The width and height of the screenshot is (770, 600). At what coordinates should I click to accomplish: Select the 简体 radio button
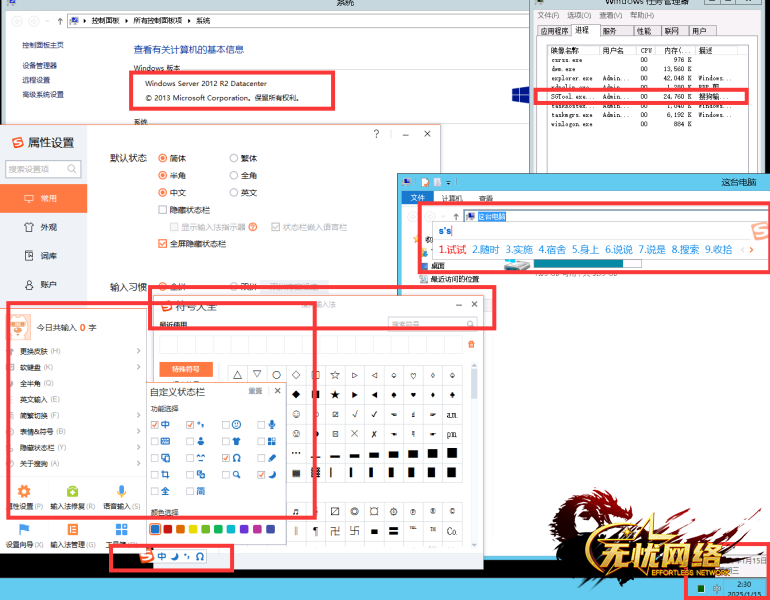pyautogui.click(x=162, y=158)
